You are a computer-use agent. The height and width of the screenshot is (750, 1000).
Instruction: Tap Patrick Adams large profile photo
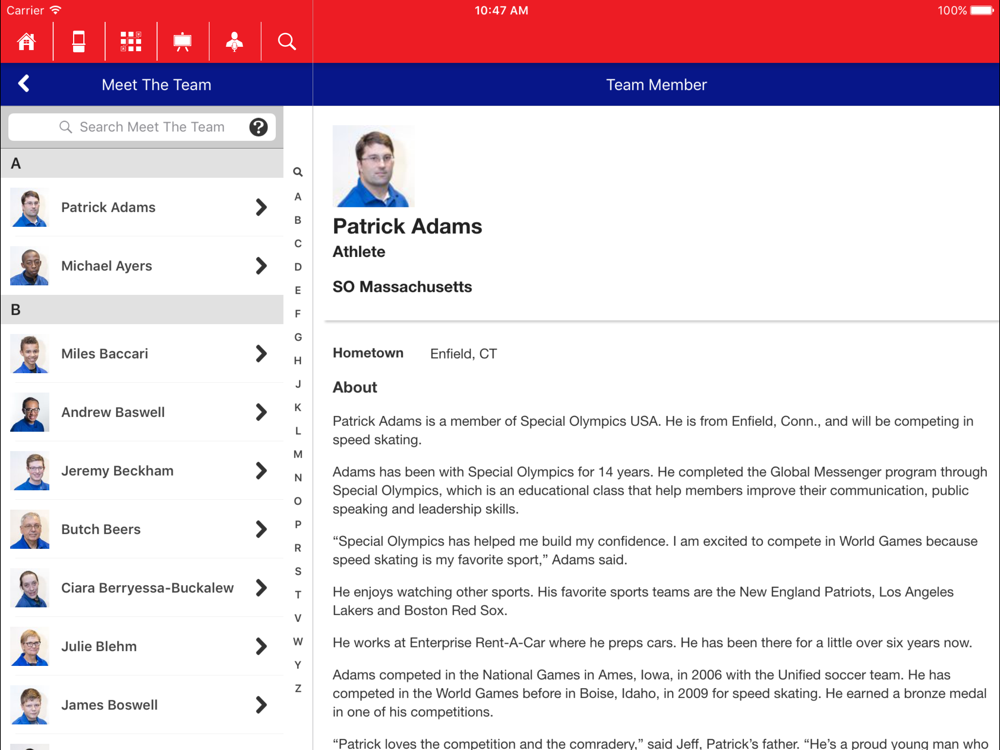374,166
